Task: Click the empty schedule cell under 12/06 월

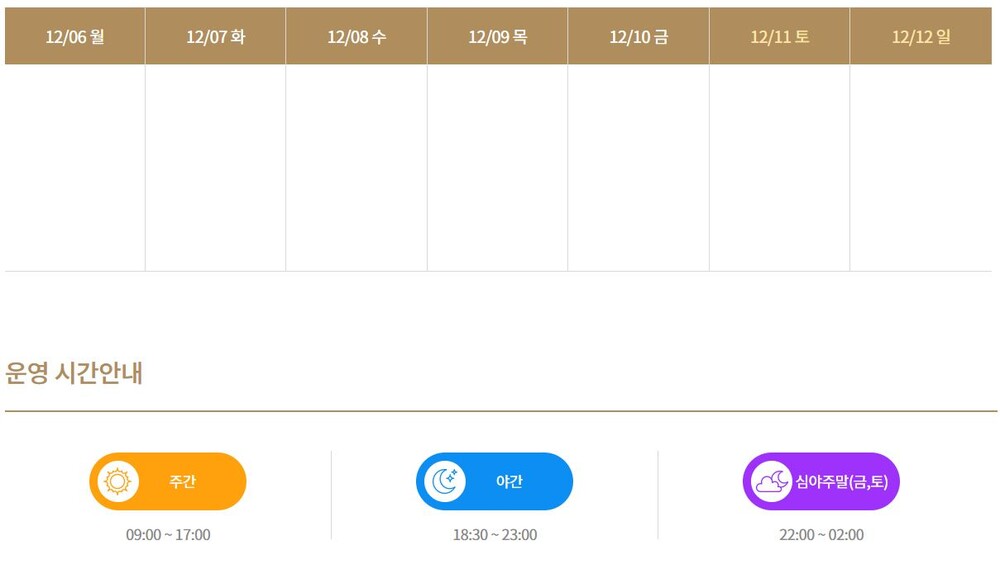Action: (x=75, y=168)
